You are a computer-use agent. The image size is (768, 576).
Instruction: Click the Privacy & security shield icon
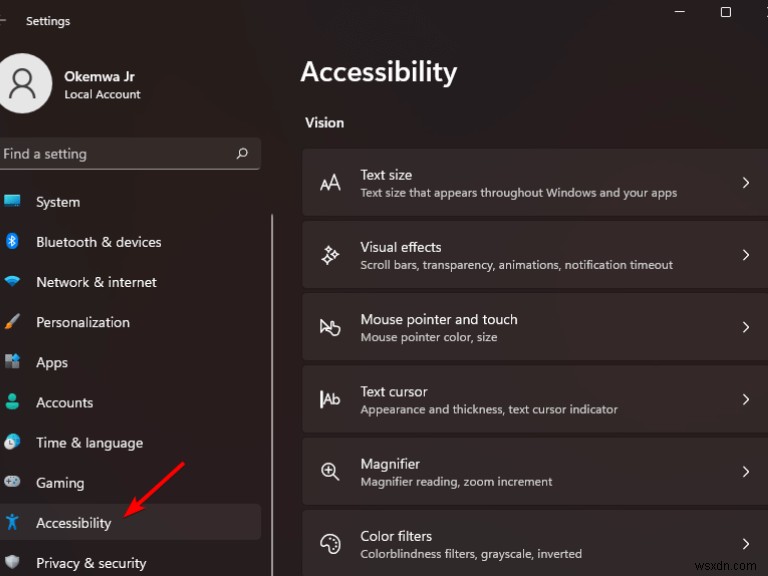click(x=12, y=562)
